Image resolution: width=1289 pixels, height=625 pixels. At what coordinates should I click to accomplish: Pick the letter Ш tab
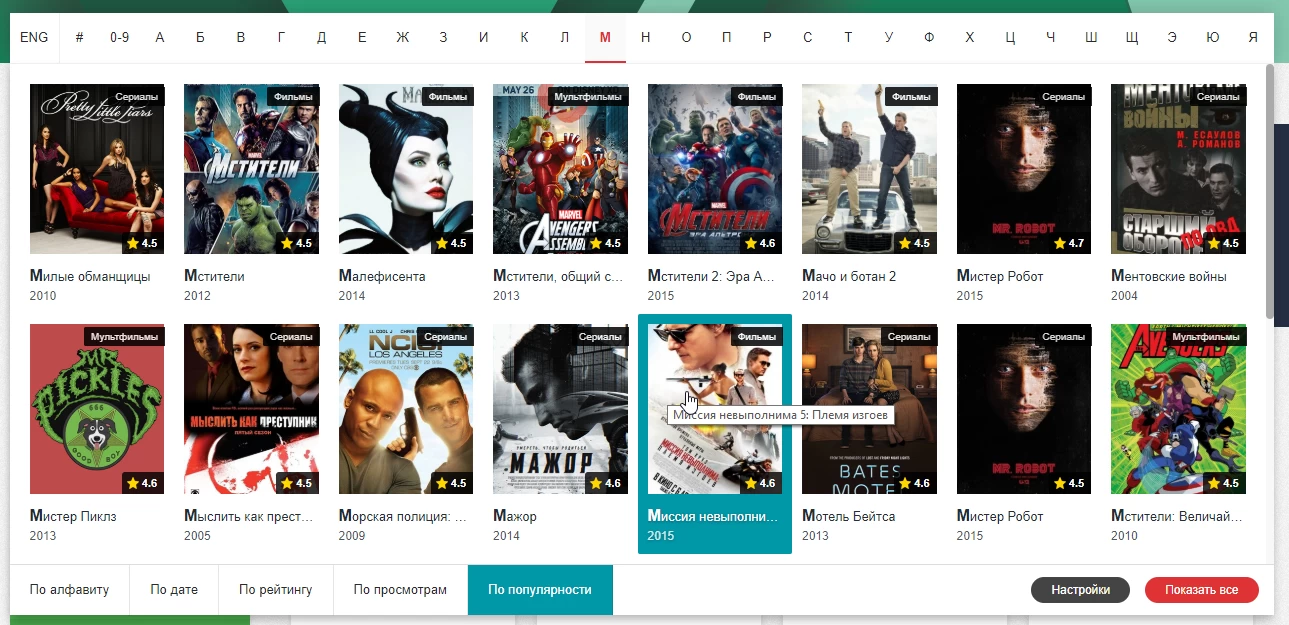1091,38
